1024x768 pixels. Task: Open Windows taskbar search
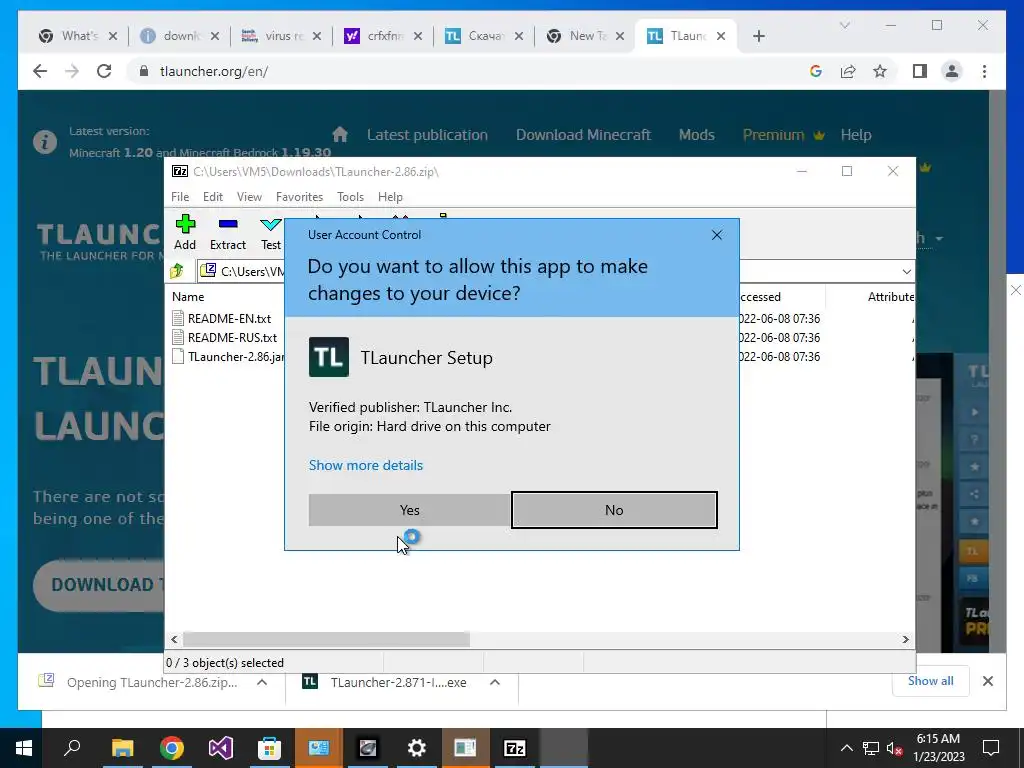72,748
